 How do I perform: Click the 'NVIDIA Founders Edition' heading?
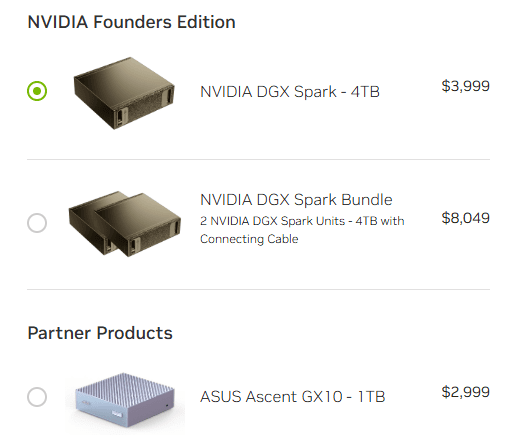click(x=131, y=22)
